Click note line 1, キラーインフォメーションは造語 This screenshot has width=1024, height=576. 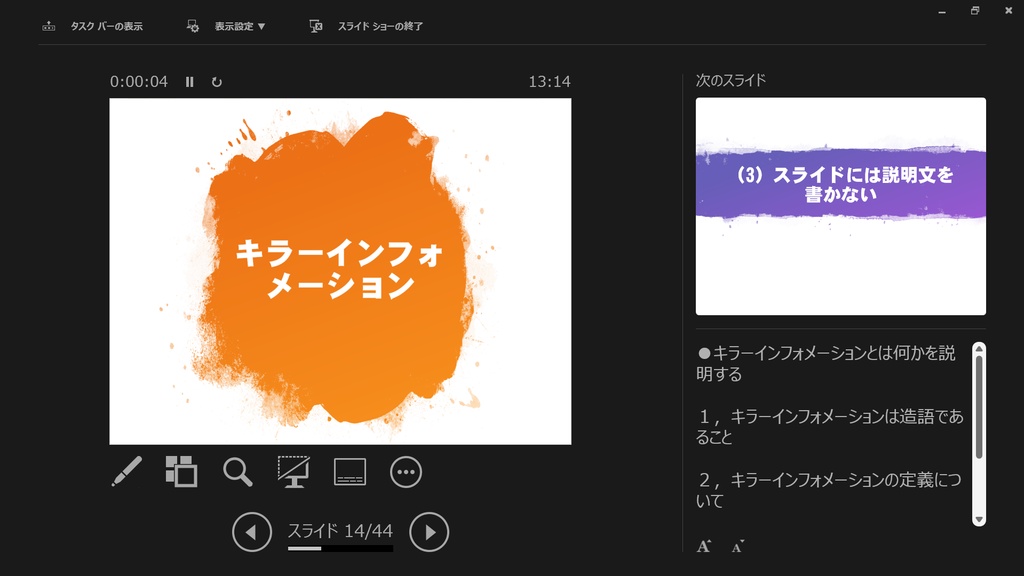pos(830,426)
